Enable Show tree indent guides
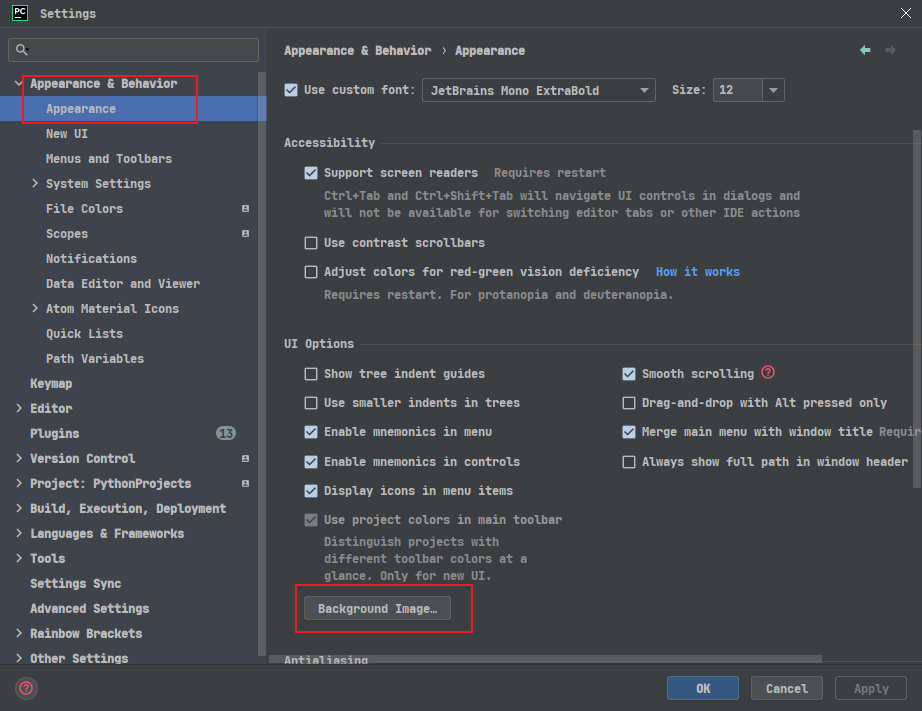The width and height of the screenshot is (922, 711). click(311, 374)
